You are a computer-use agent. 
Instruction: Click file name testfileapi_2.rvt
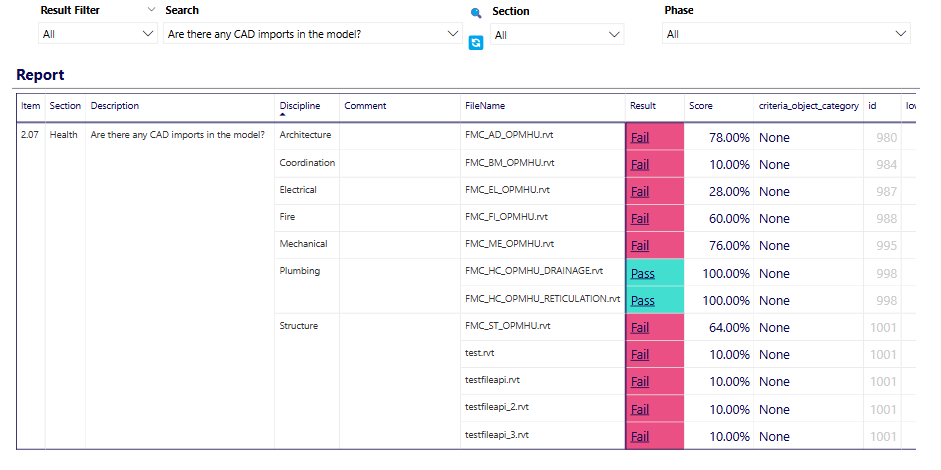click(497, 407)
